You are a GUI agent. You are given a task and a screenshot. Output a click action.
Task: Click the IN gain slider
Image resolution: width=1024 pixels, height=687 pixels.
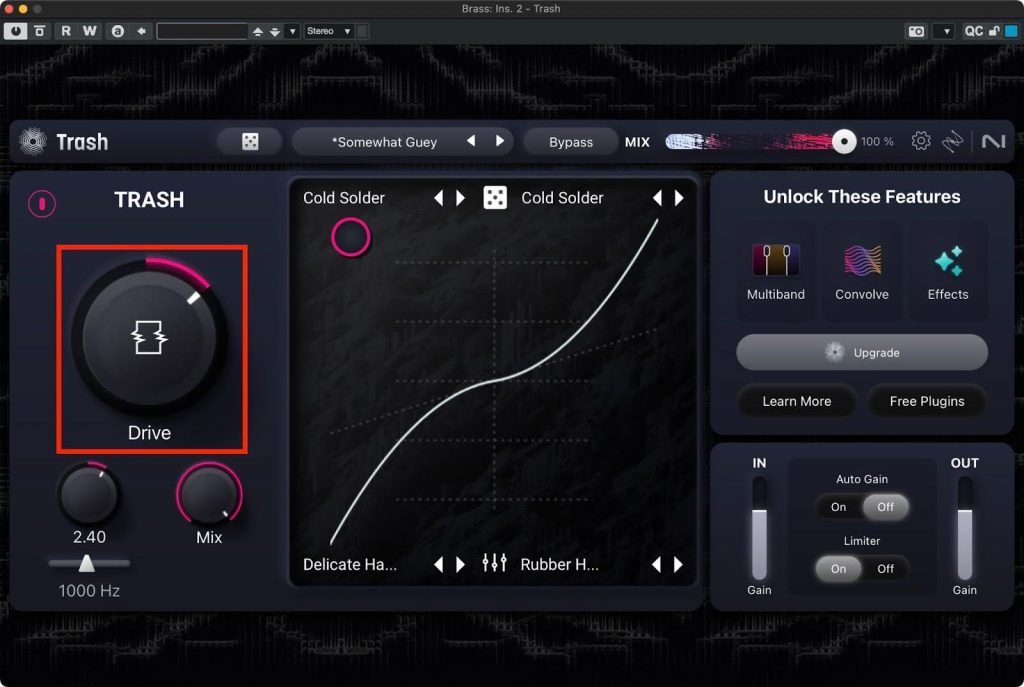click(760, 528)
